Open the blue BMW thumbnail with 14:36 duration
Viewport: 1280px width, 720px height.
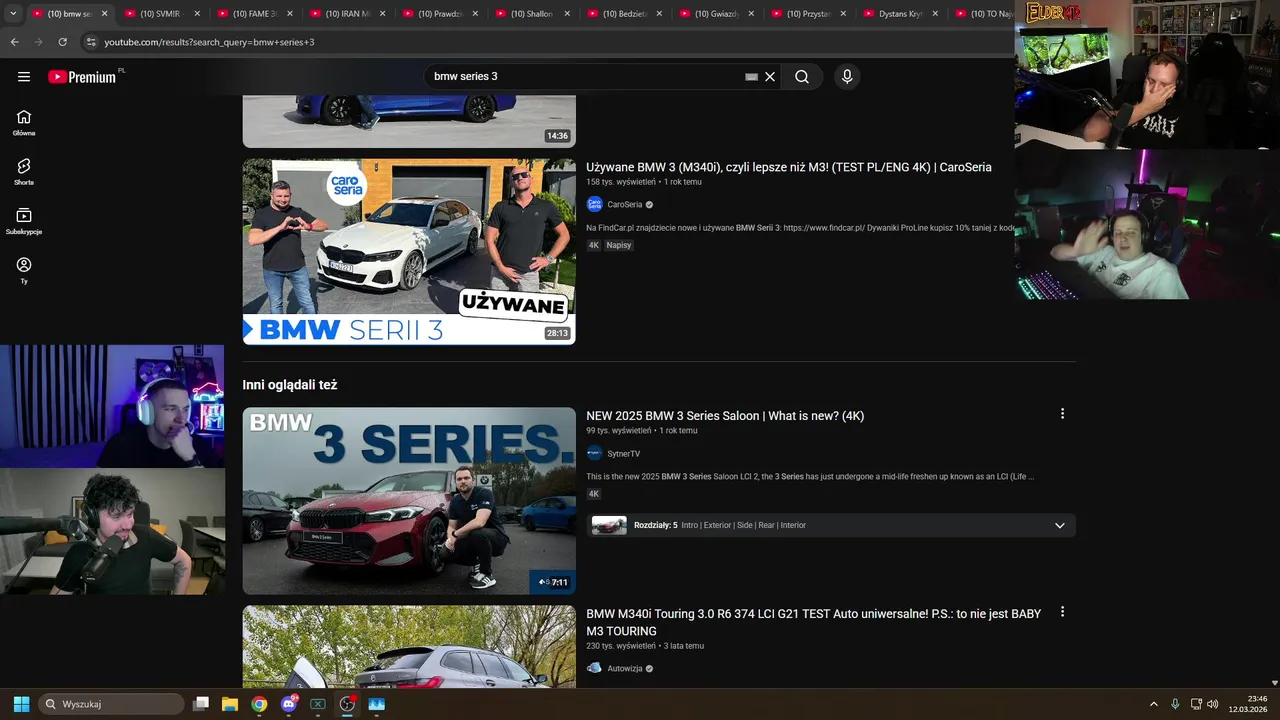point(409,121)
